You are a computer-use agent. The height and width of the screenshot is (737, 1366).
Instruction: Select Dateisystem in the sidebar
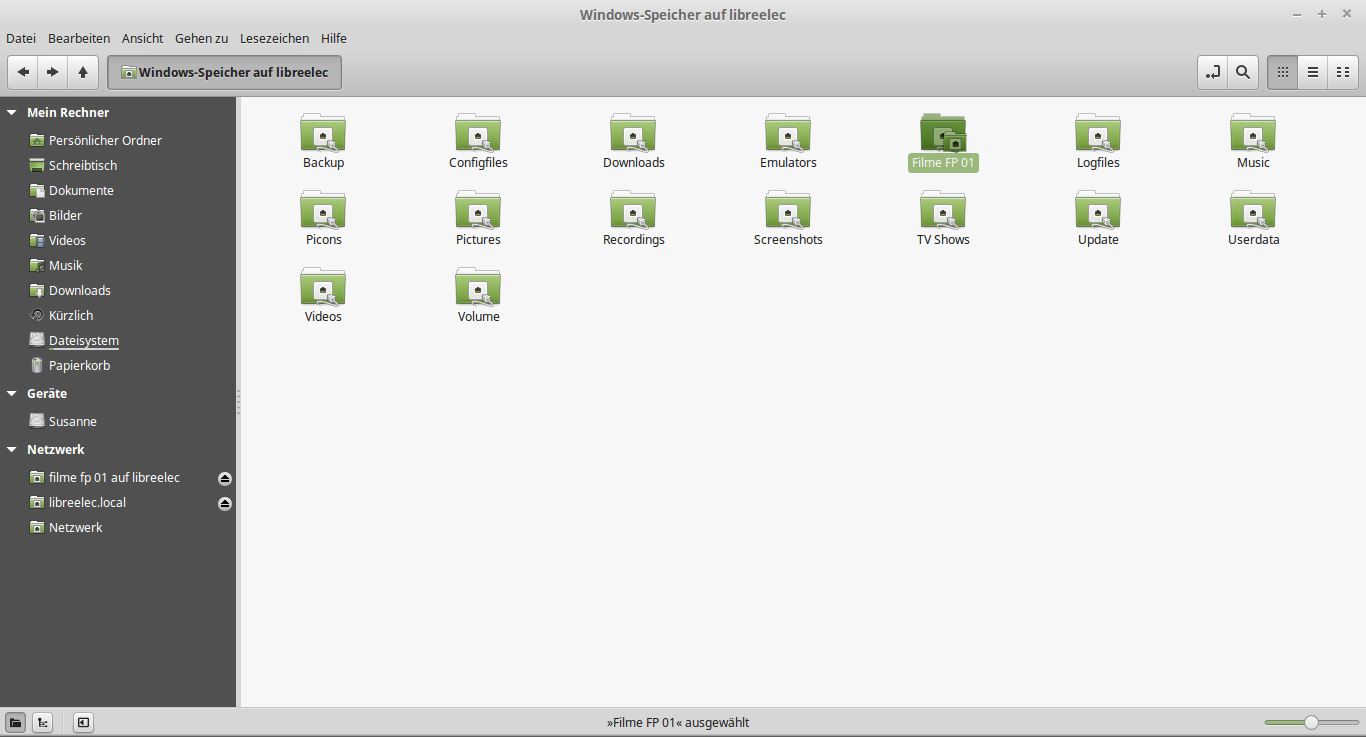point(83,341)
